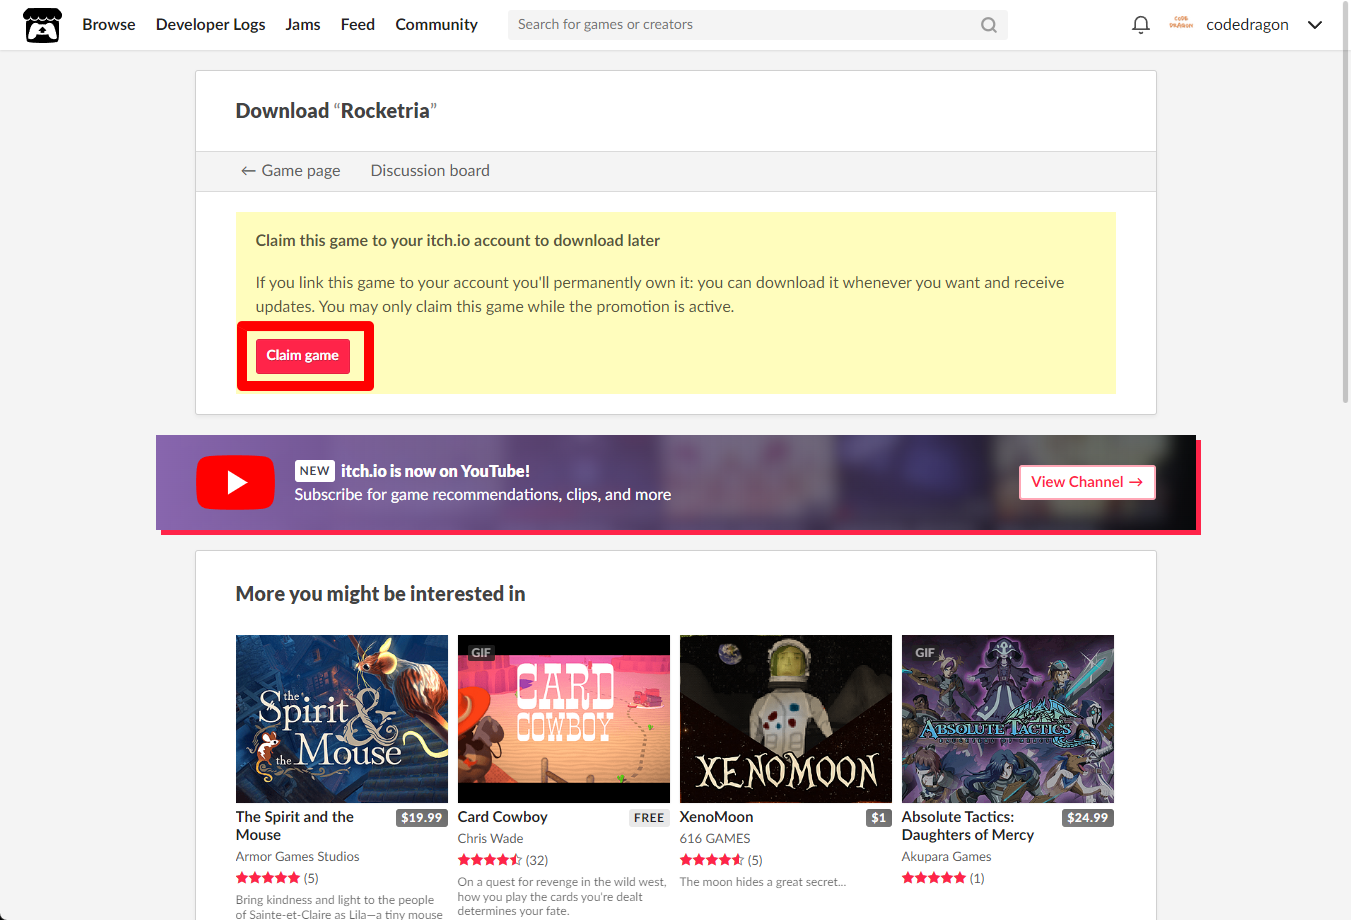Open the Feed page
The image size is (1351, 920).
358,24
